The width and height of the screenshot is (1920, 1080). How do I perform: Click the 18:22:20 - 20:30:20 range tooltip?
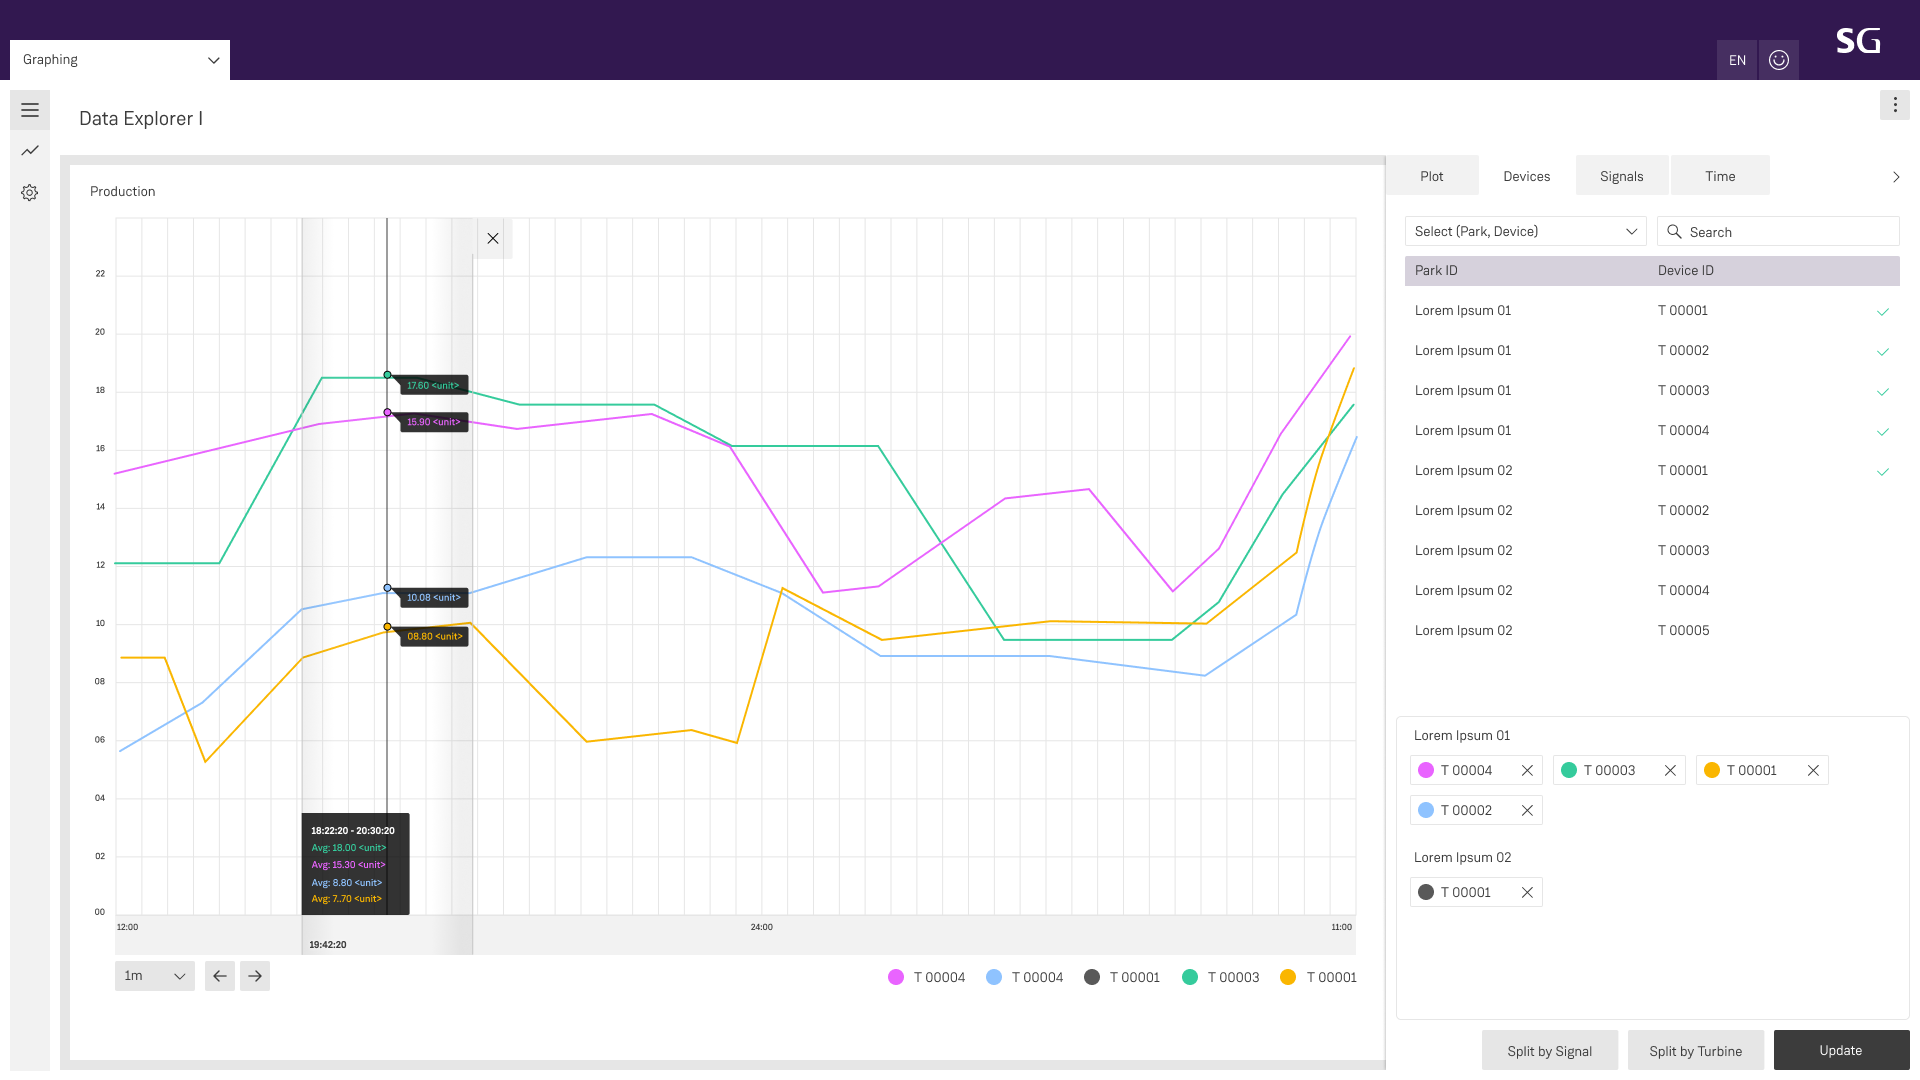tap(355, 864)
